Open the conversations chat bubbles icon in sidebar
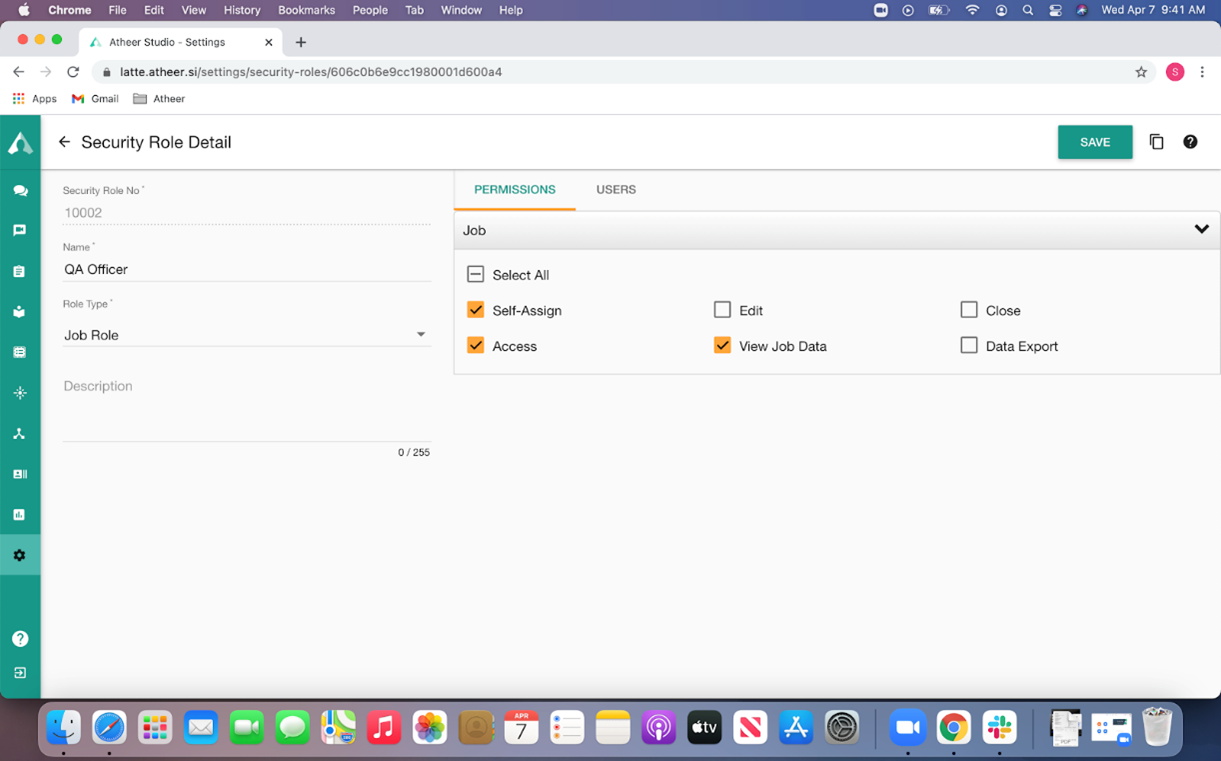Screen dimensions: 1221x761 tap(20, 190)
